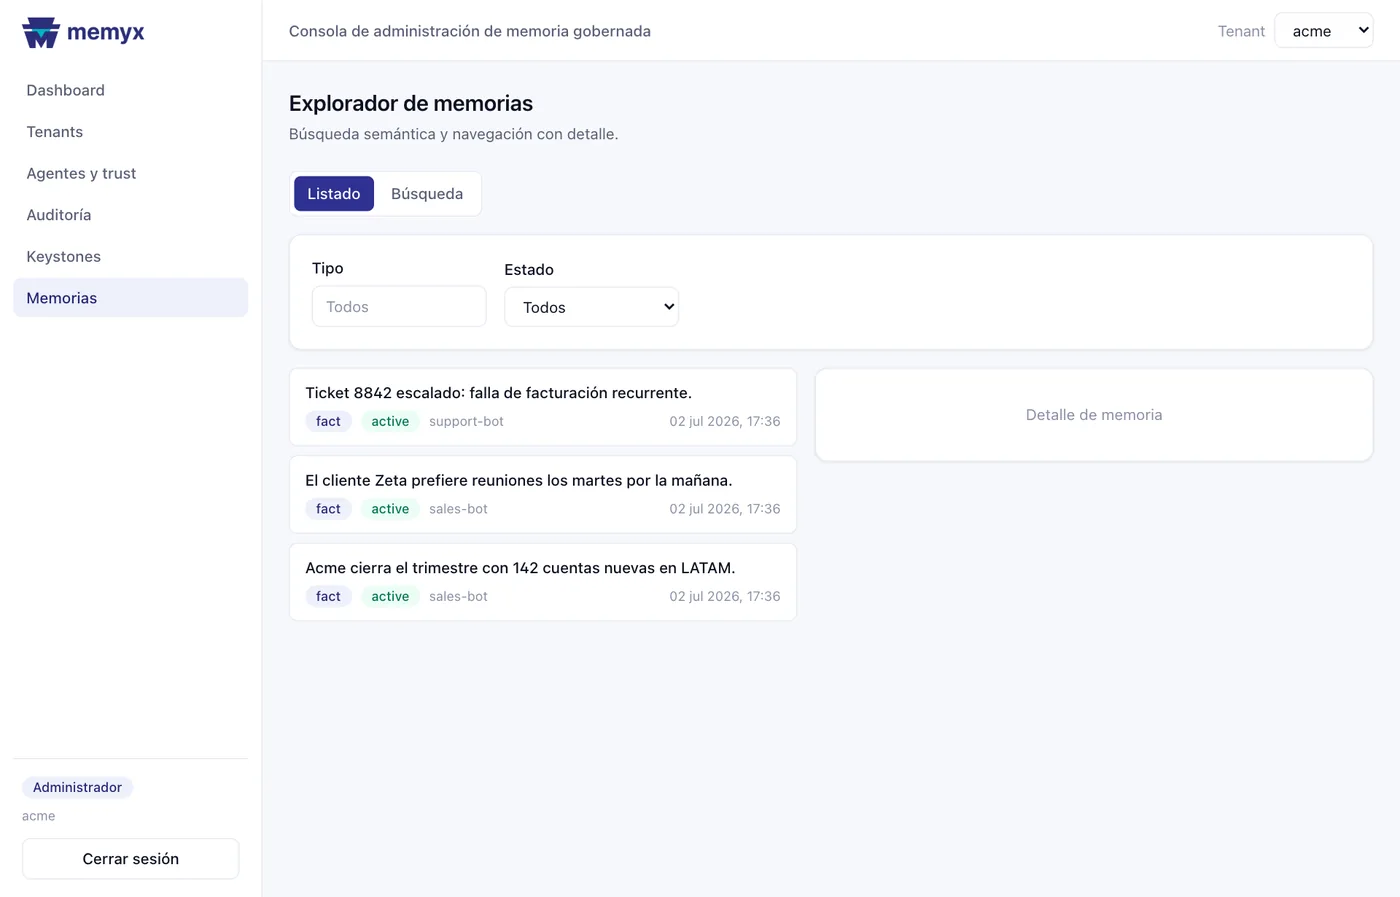Open the Dashboard page
The width and height of the screenshot is (1400, 897).
pyautogui.click(x=130, y=90)
